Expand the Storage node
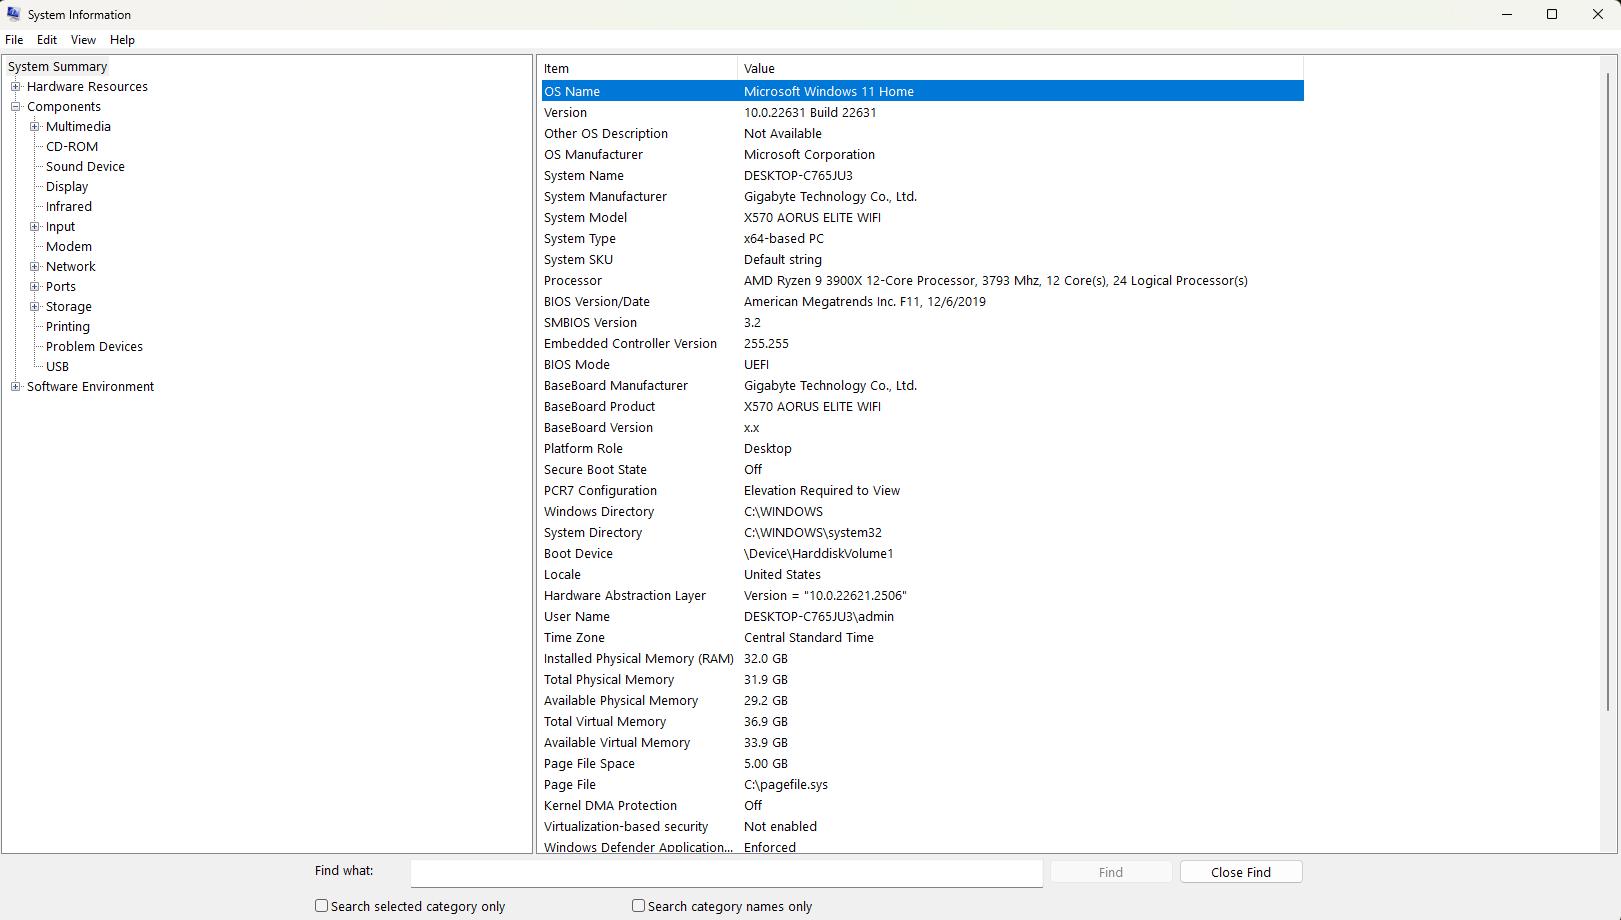The image size is (1621, 920). (35, 307)
